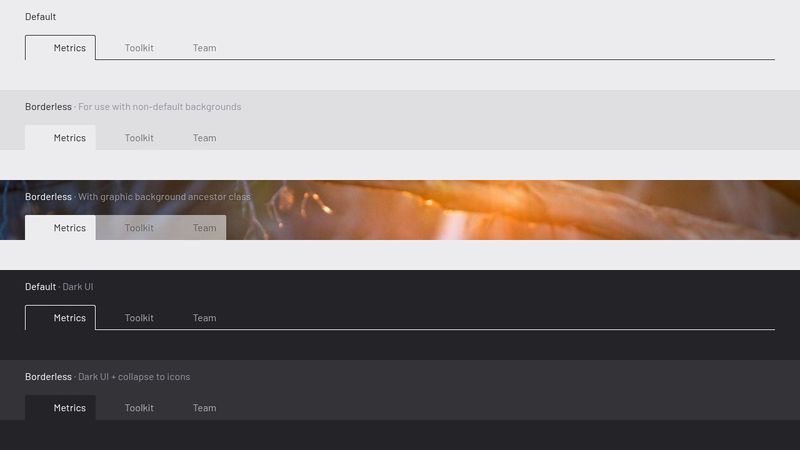The height and width of the screenshot is (450, 800).
Task: Click "With graphic background ancestor class" label
Action: 164,197
